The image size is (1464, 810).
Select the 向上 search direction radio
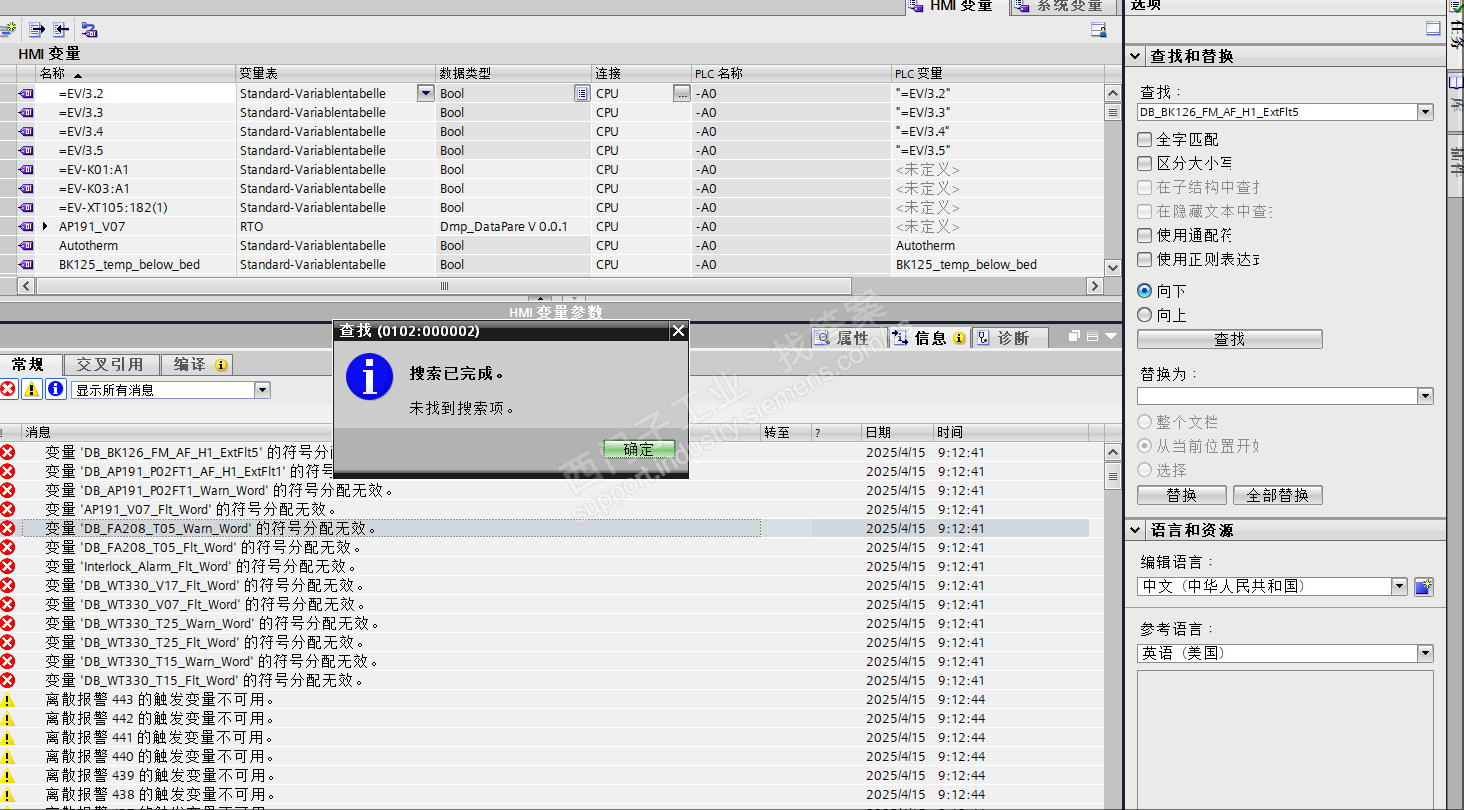pyautogui.click(x=1145, y=315)
